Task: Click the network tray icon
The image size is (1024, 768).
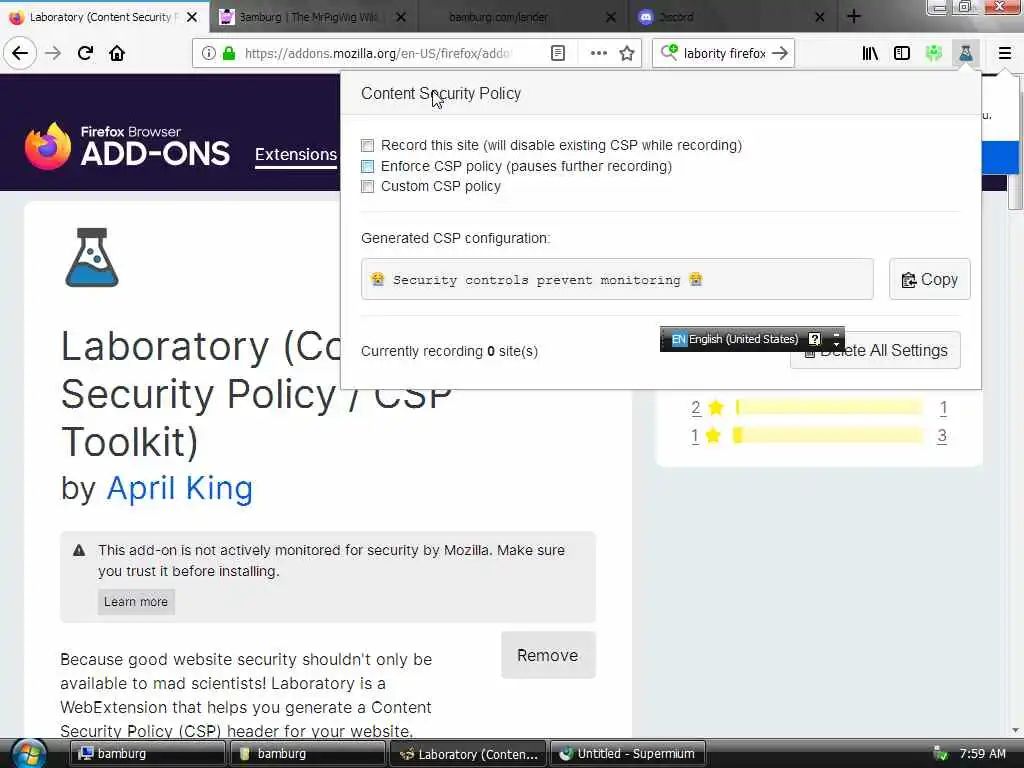Action: (940, 754)
